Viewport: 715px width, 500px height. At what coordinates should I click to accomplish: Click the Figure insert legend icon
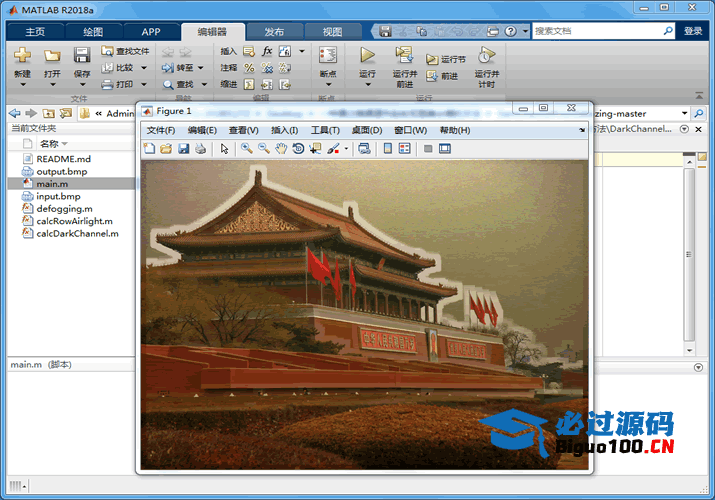point(404,148)
